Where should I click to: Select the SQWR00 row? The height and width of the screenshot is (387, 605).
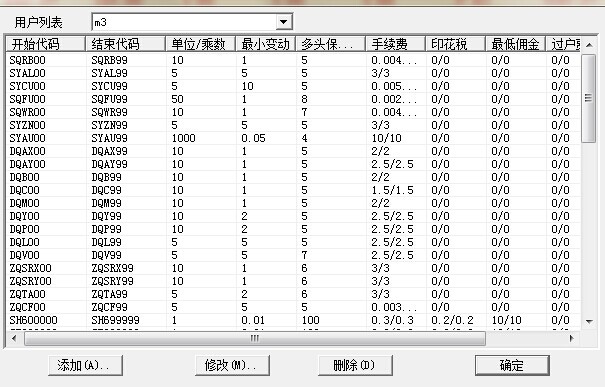[x=293, y=112]
